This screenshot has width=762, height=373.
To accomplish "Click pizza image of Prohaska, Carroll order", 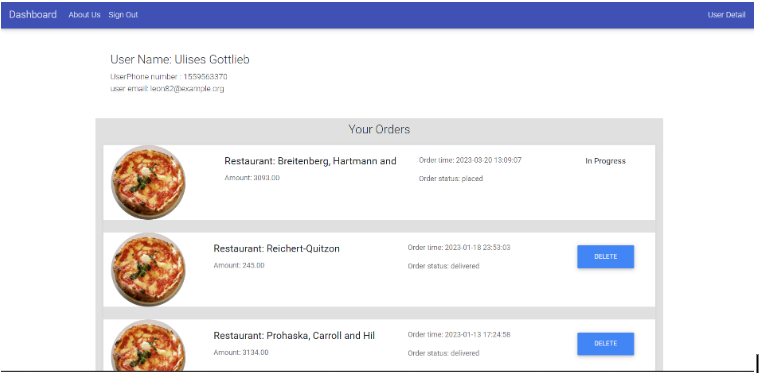I will [148, 346].
